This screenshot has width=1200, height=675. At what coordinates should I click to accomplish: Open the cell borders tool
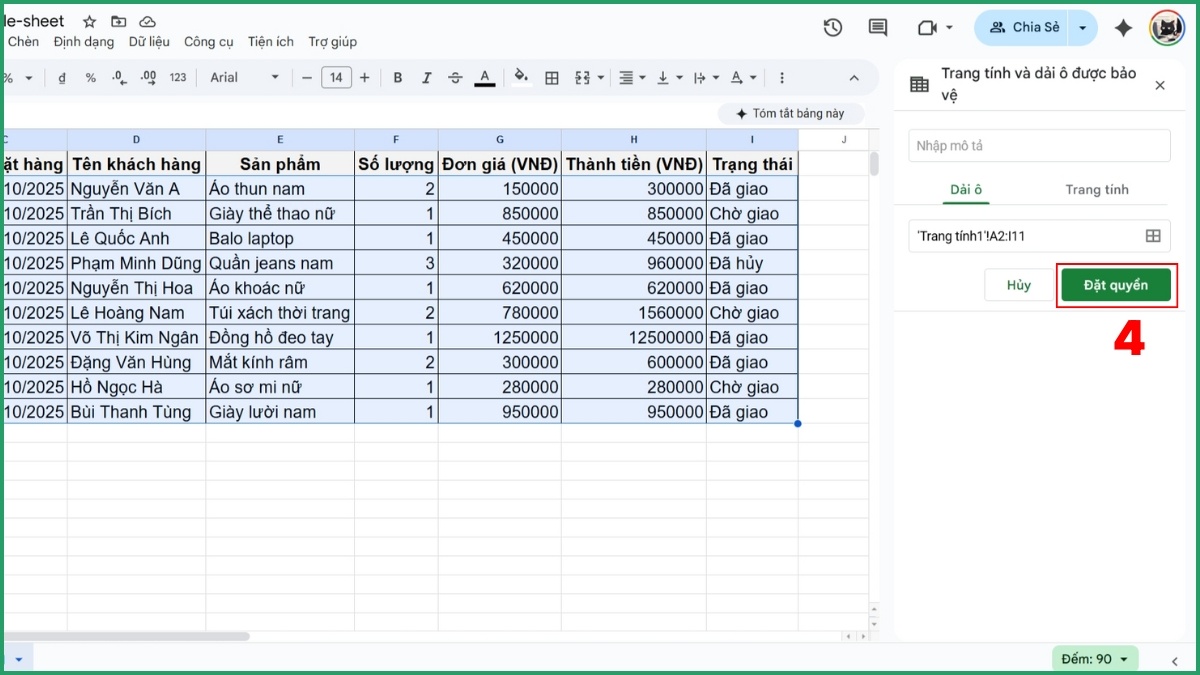click(x=552, y=78)
